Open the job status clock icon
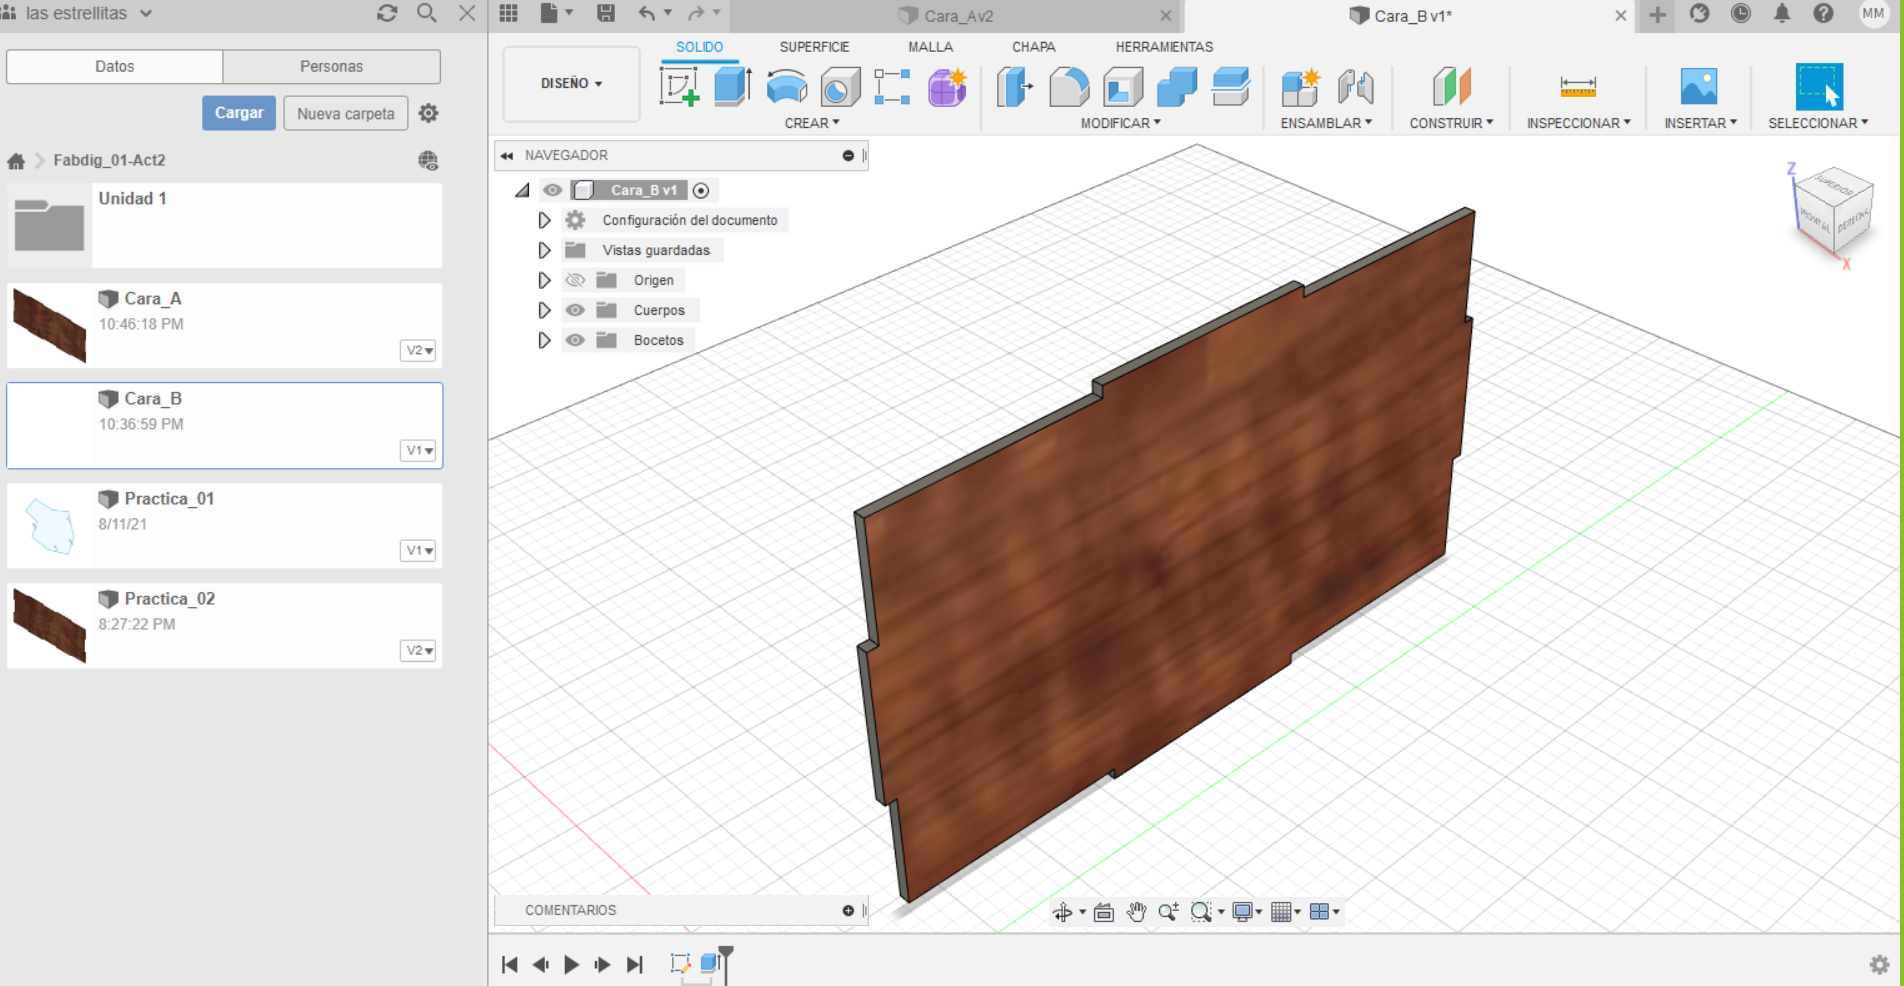The height and width of the screenshot is (986, 1904). coord(1741,13)
